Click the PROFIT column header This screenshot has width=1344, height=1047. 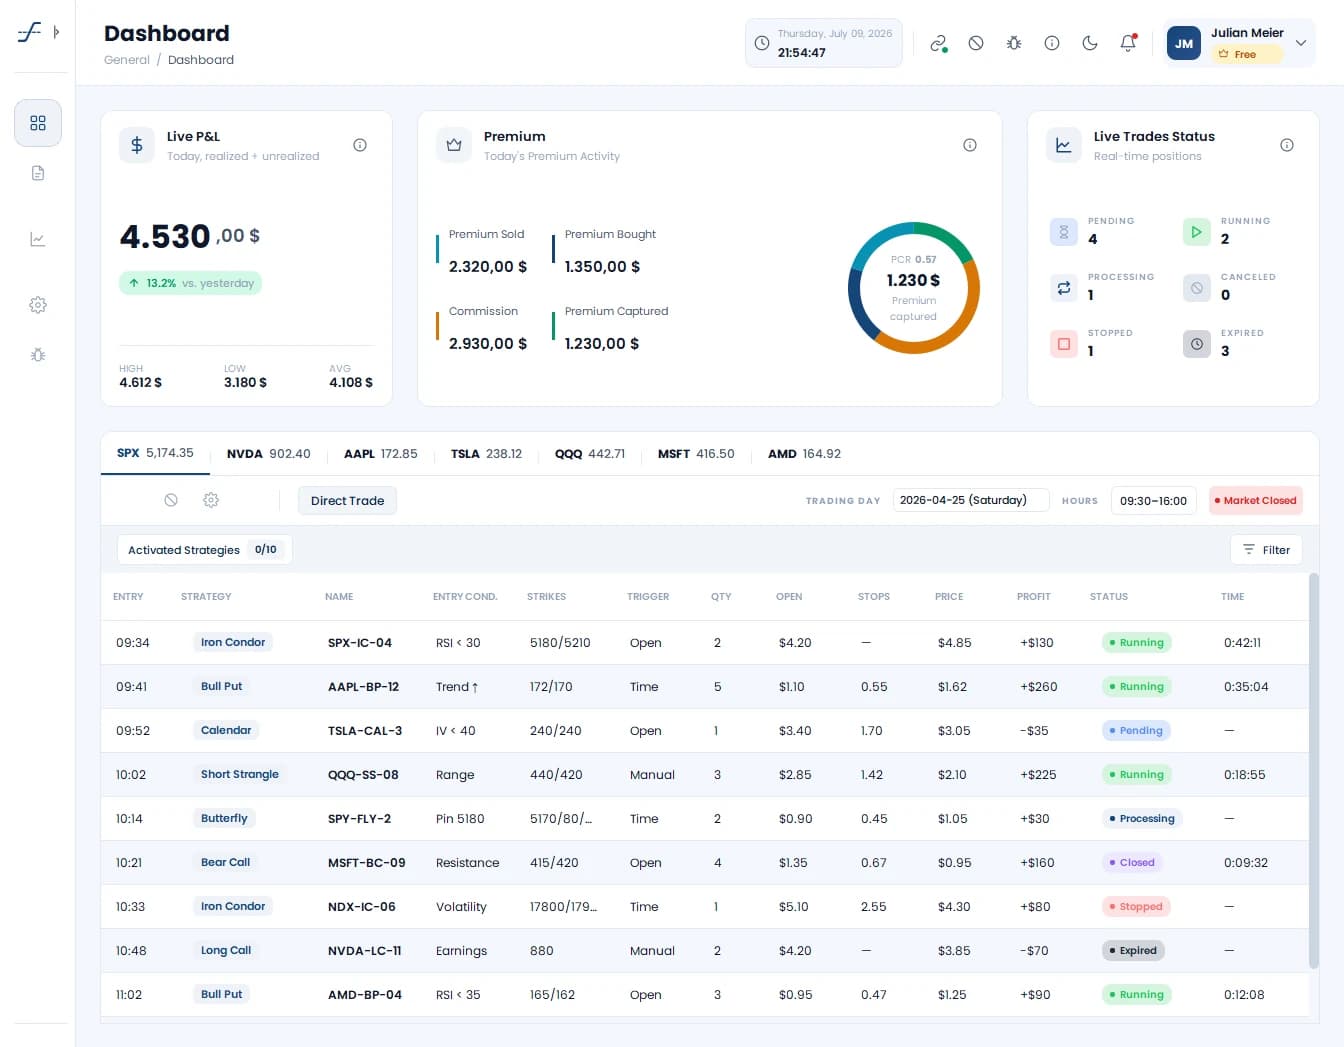1034,597
